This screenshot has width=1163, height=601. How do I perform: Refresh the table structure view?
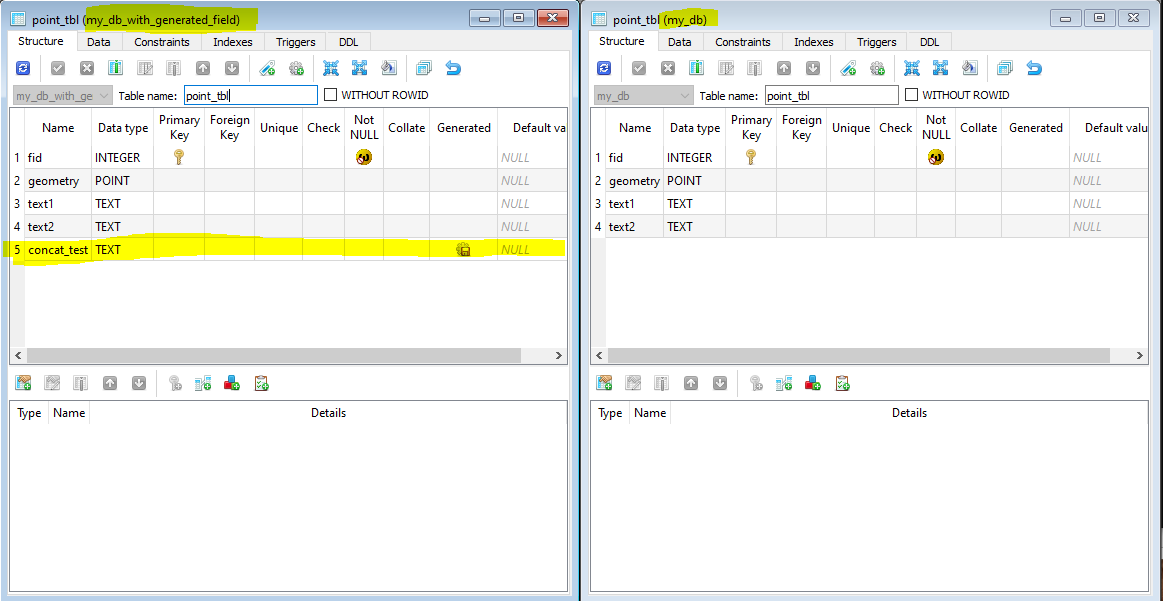tap(22, 67)
